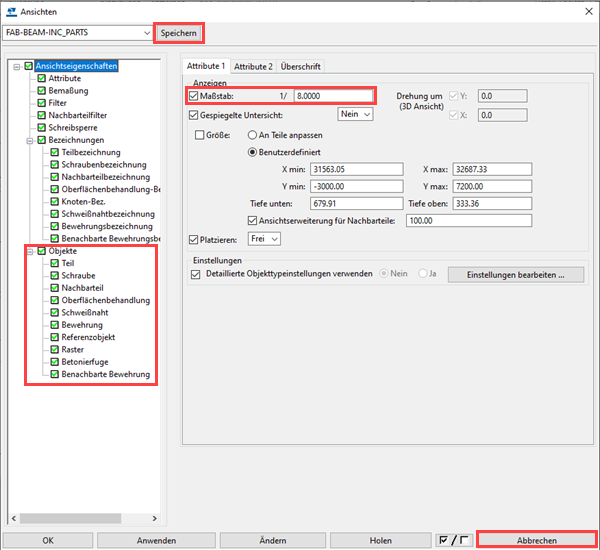Image resolution: width=600 pixels, height=550 pixels.
Task: Select the Raster tree node icon
Action: (x=55, y=350)
